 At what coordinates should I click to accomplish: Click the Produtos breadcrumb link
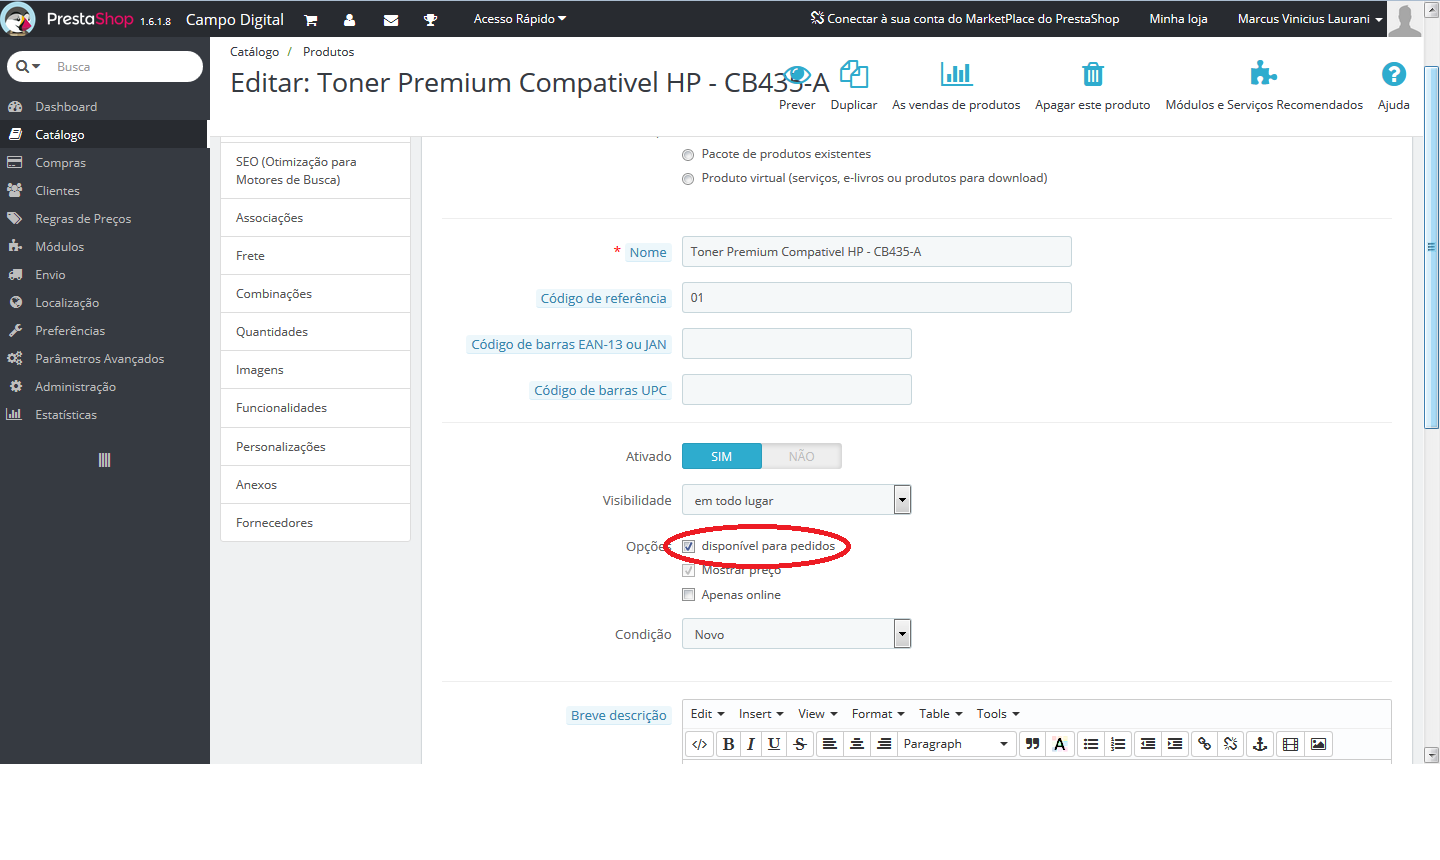[328, 52]
